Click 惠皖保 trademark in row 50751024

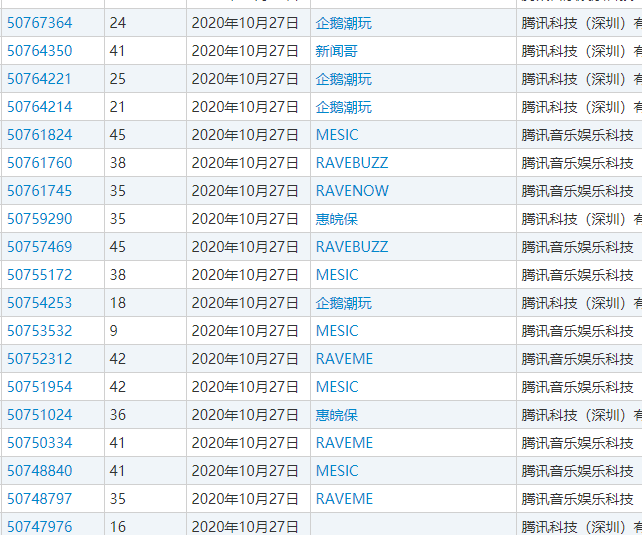pyautogui.click(x=337, y=415)
